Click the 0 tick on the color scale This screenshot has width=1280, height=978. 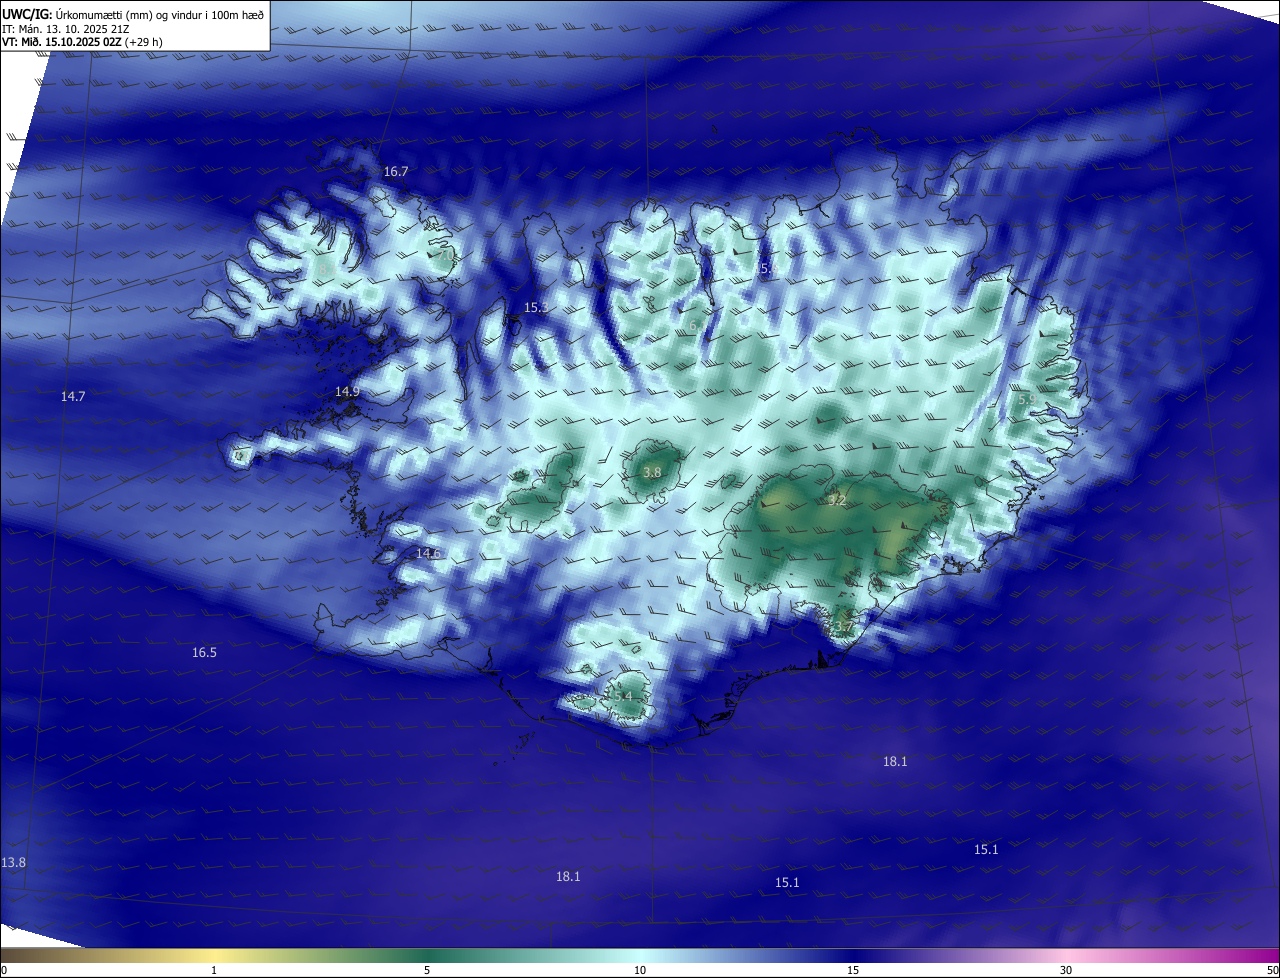pyautogui.click(x=4, y=970)
